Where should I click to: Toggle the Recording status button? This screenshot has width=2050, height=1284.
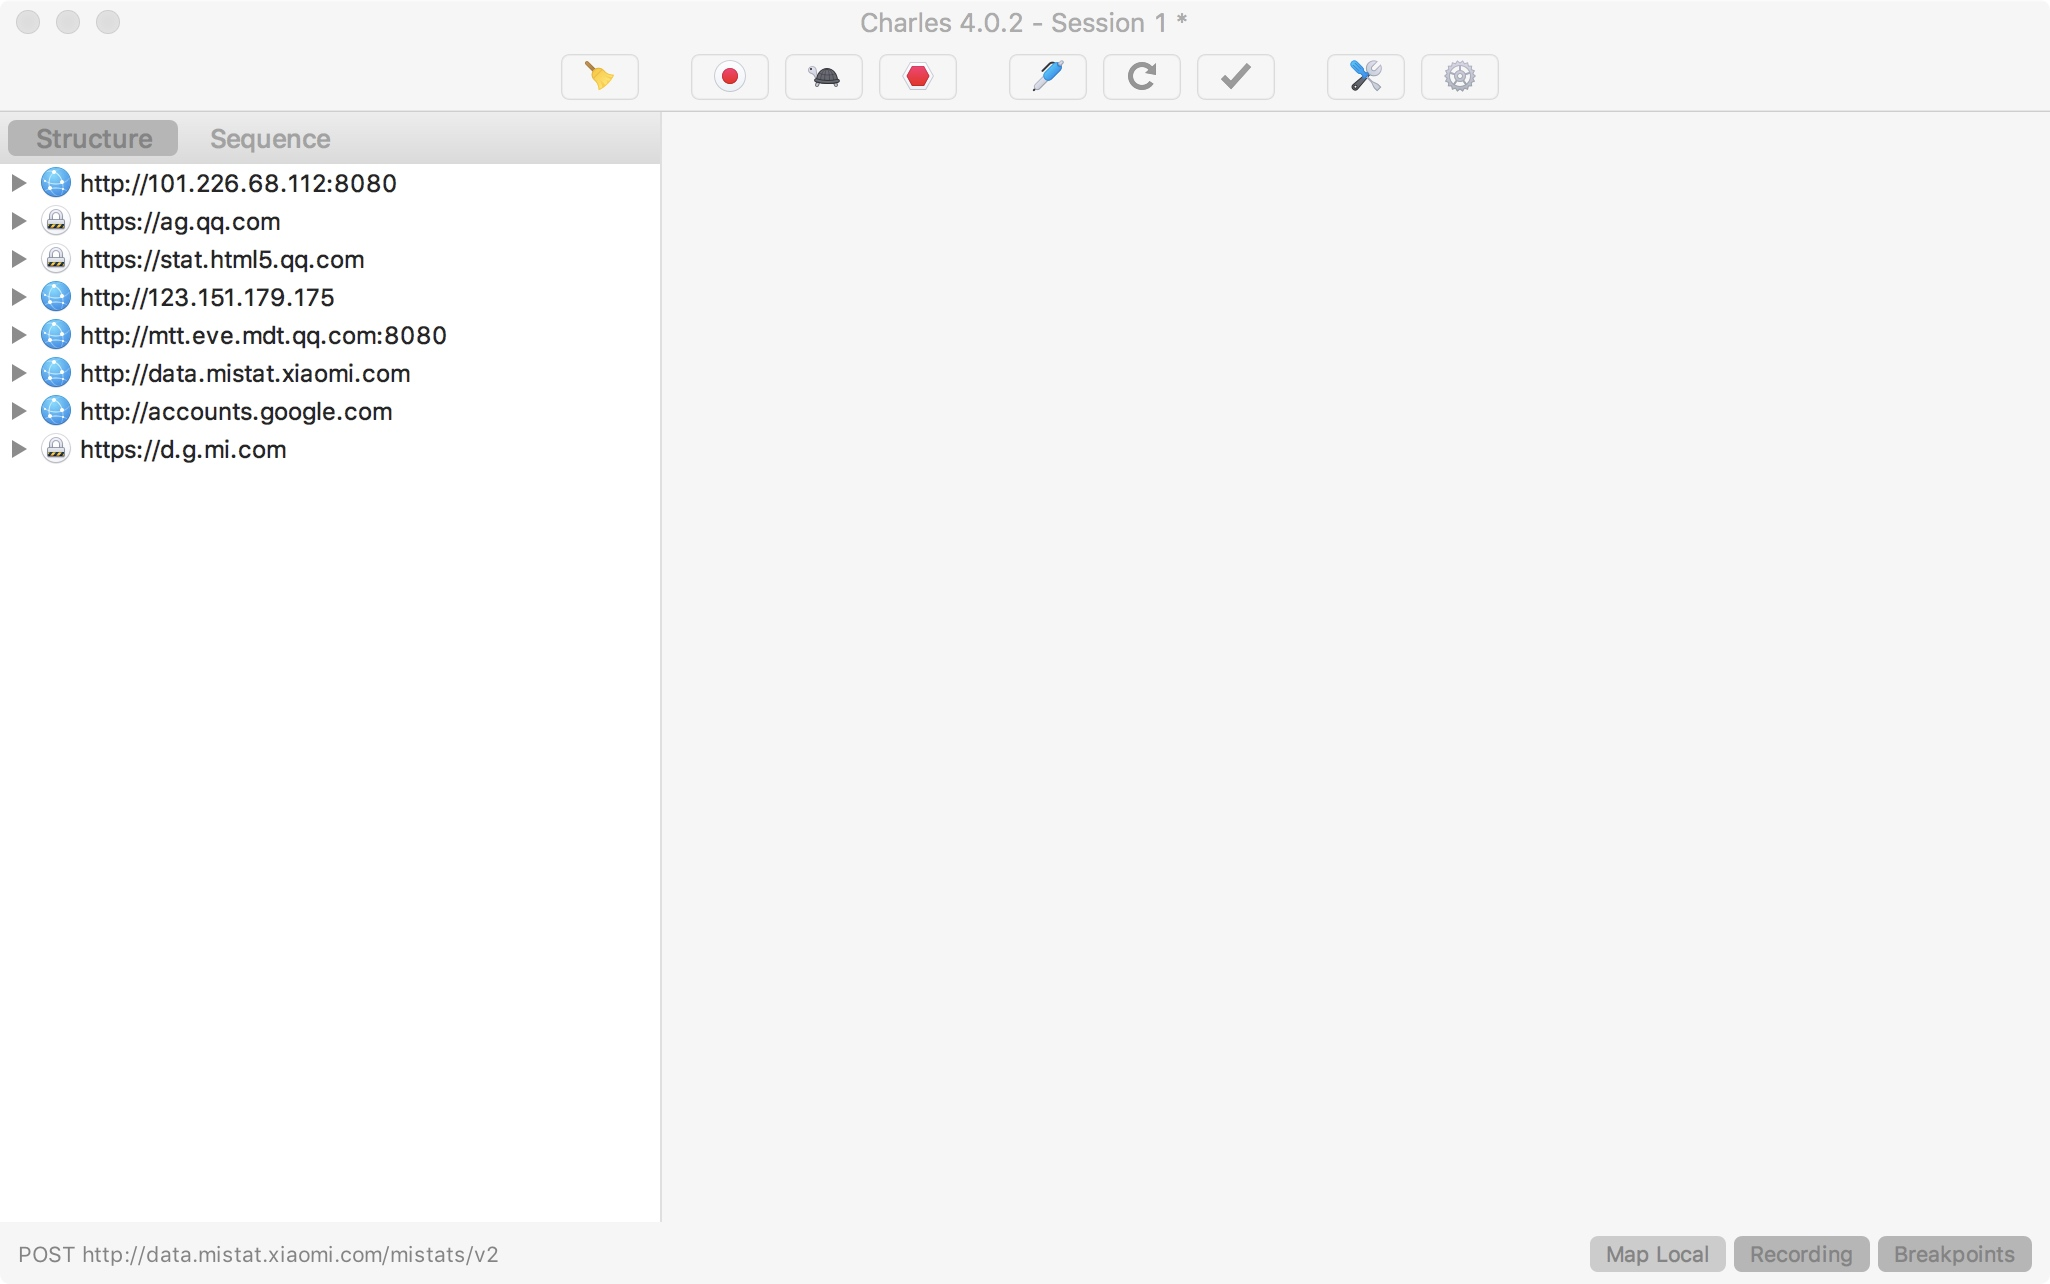pyautogui.click(x=1800, y=1254)
